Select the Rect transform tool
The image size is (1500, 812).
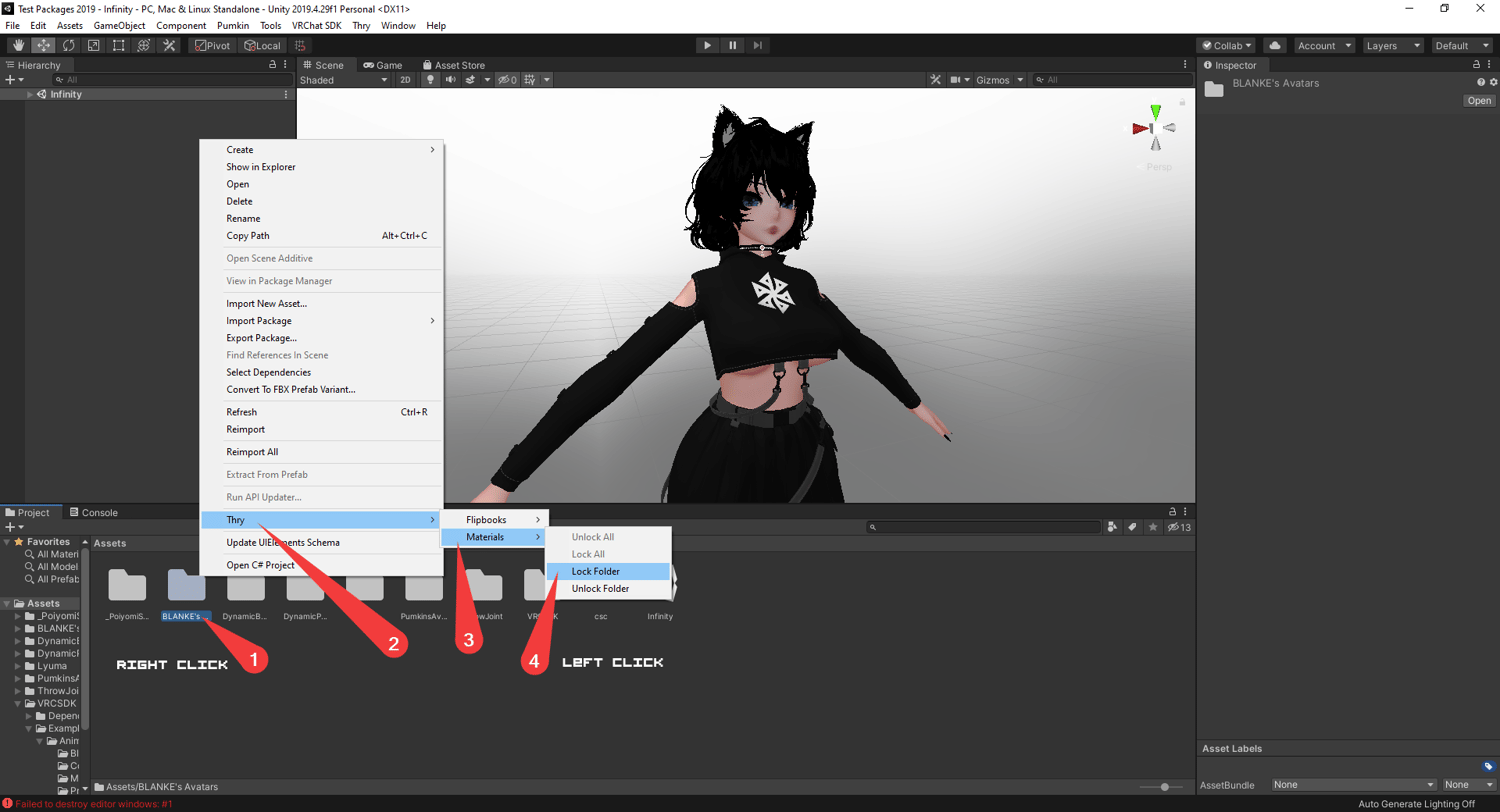[118, 45]
